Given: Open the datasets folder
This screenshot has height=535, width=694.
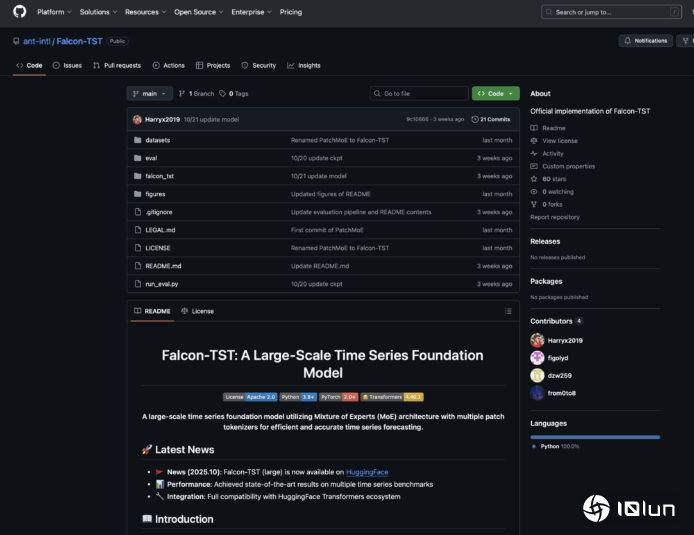Looking at the screenshot, I should tap(158, 140).
